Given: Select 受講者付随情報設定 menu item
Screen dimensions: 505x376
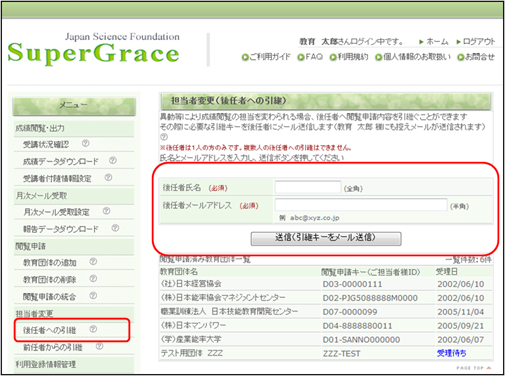Looking at the screenshot, I should pyautogui.click(x=57, y=178).
